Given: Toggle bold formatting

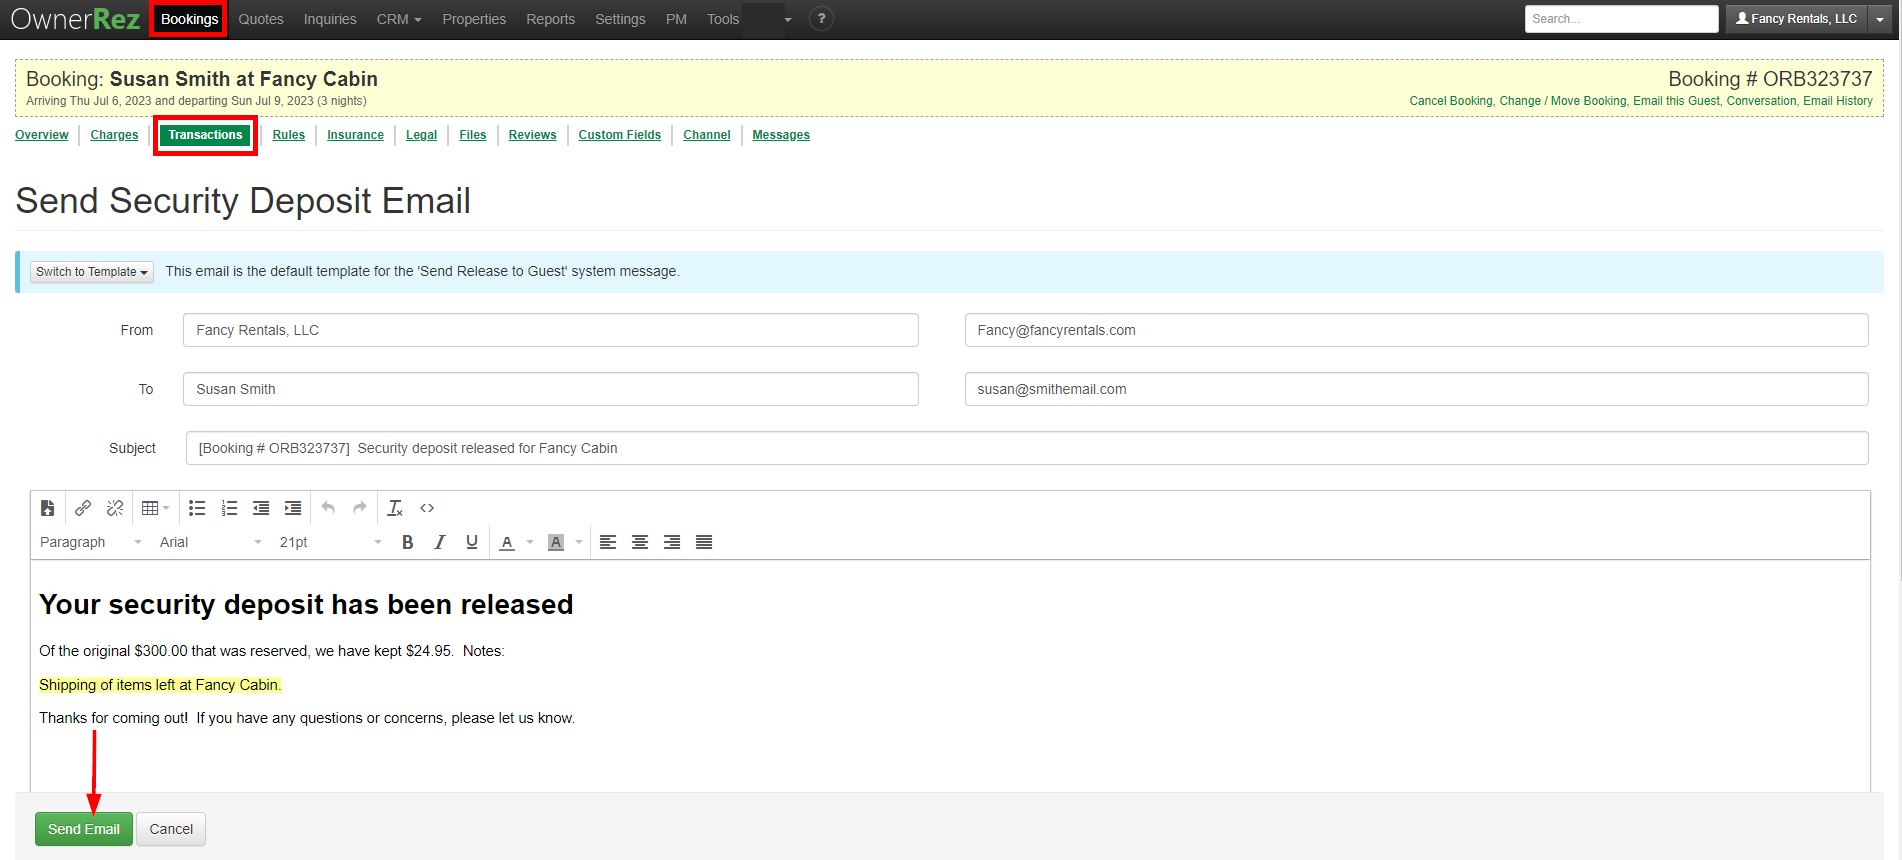Looking at the screenshot, I should point(407,542).
